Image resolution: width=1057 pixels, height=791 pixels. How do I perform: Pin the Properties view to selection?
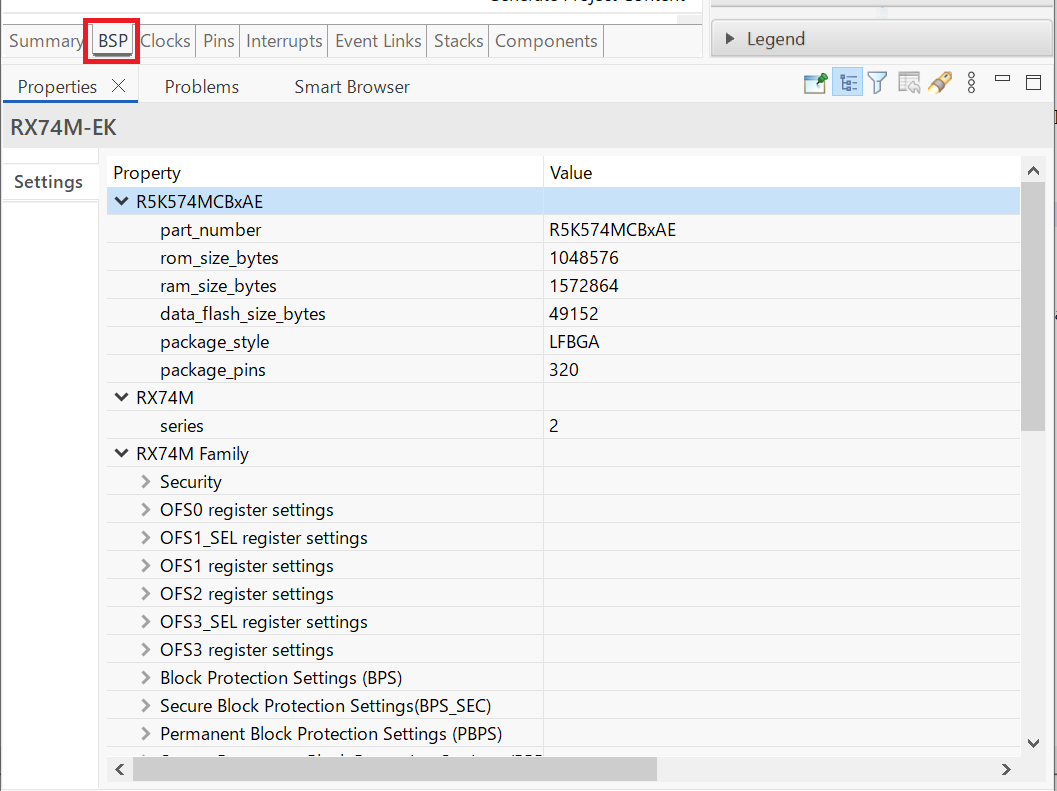coord(816,84)
